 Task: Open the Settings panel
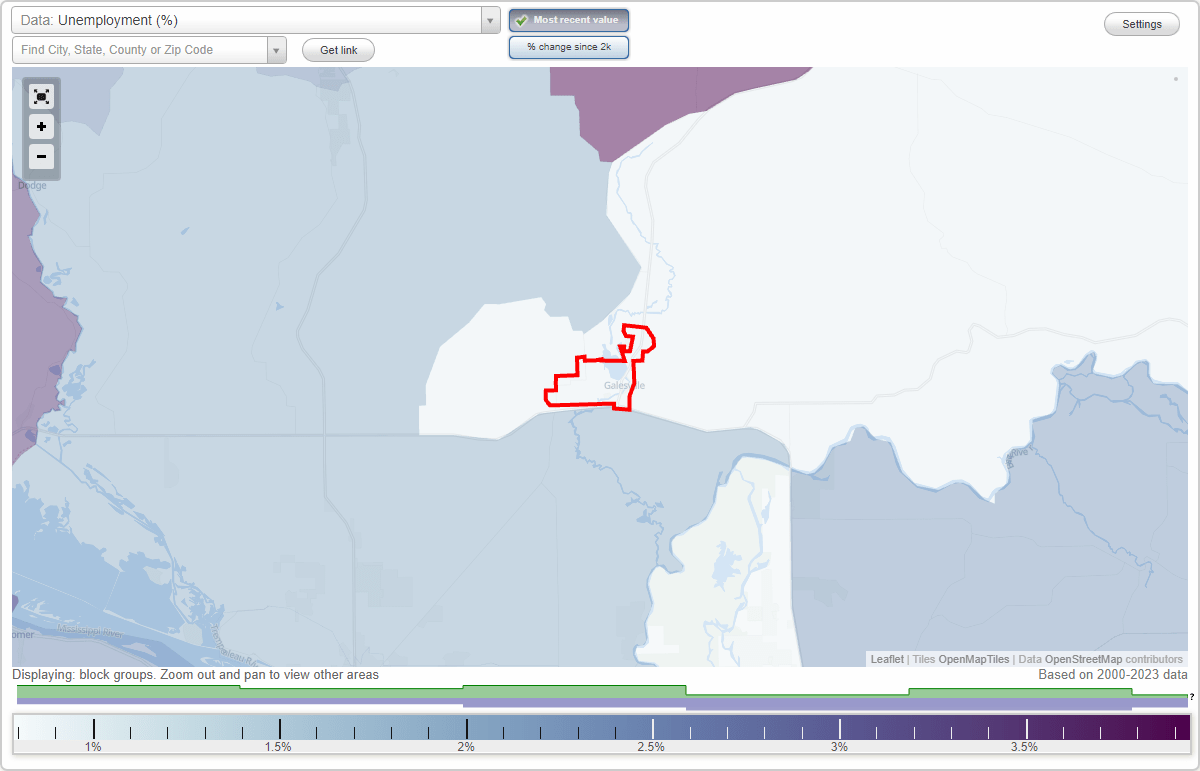[x=1141, y=23]
